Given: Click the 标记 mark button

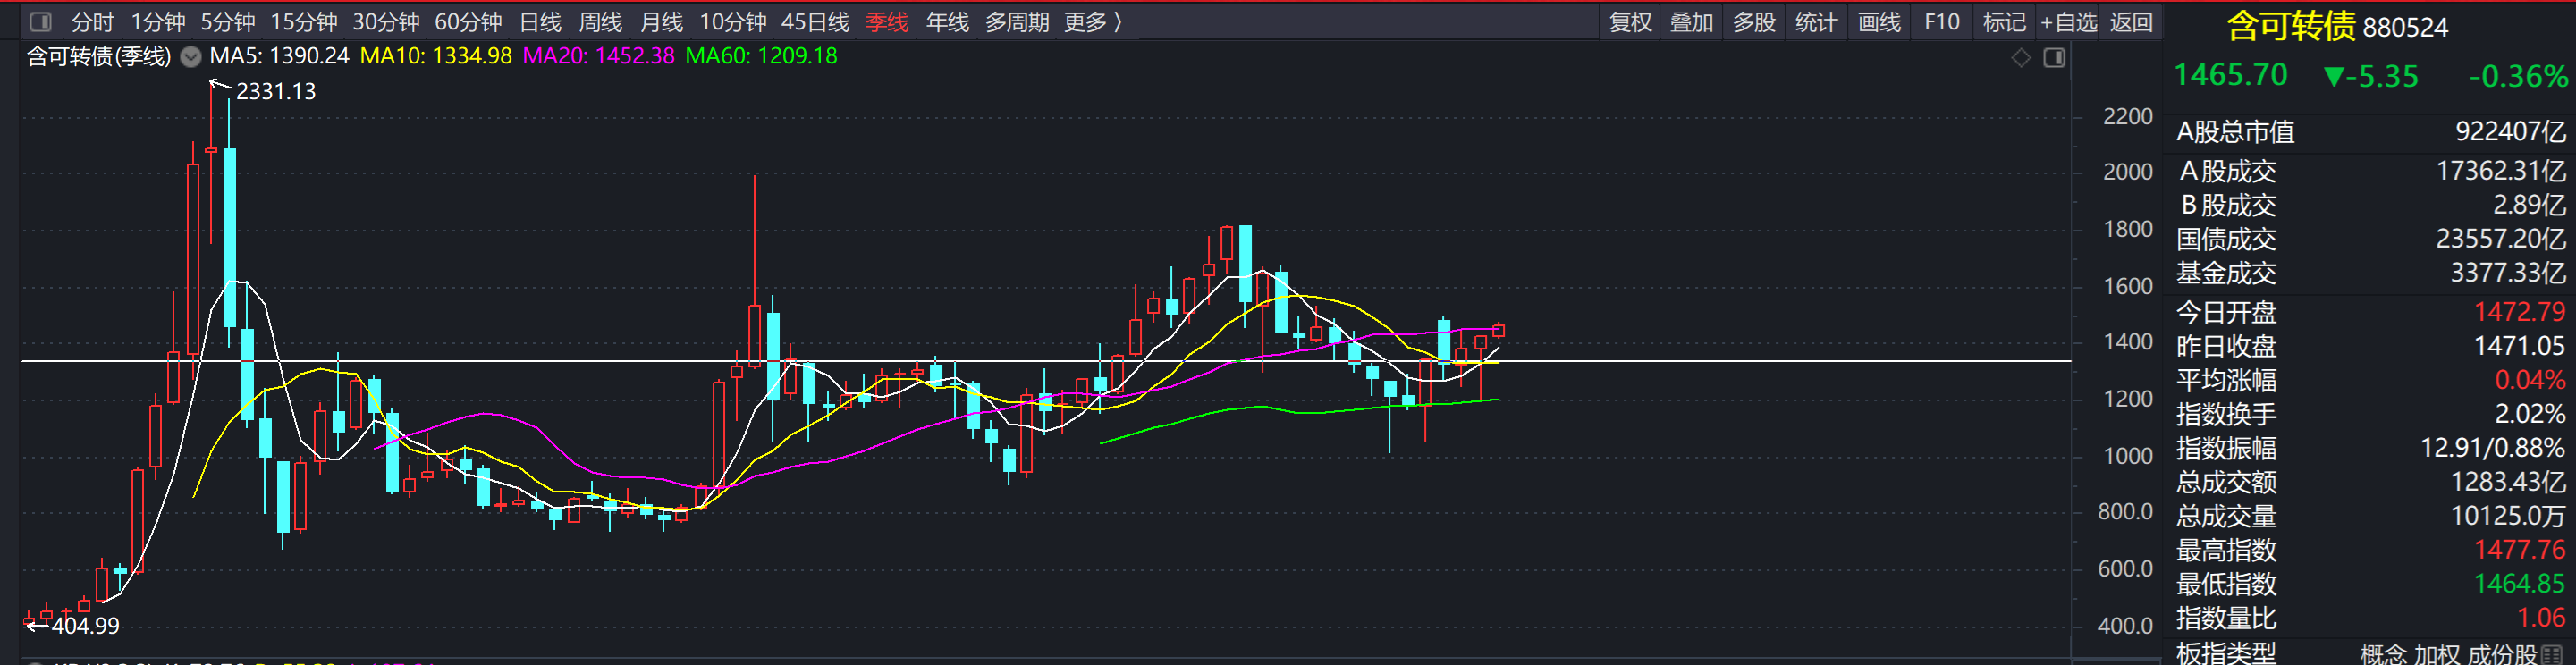Looking at the screenshot, I should (x=2004, y=22).
